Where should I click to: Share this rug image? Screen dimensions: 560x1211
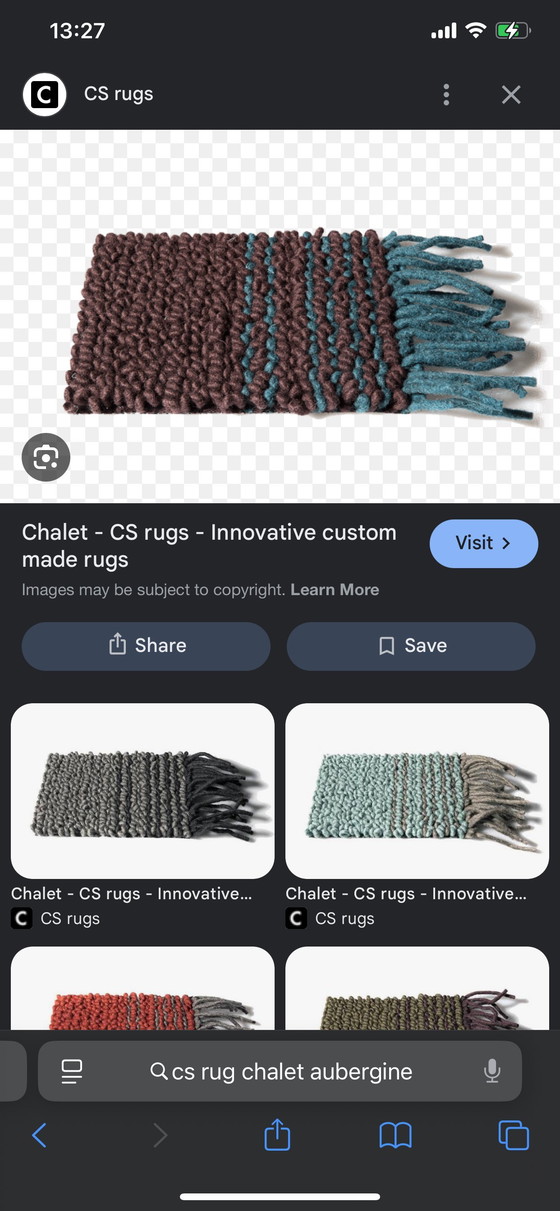(146, 646)
